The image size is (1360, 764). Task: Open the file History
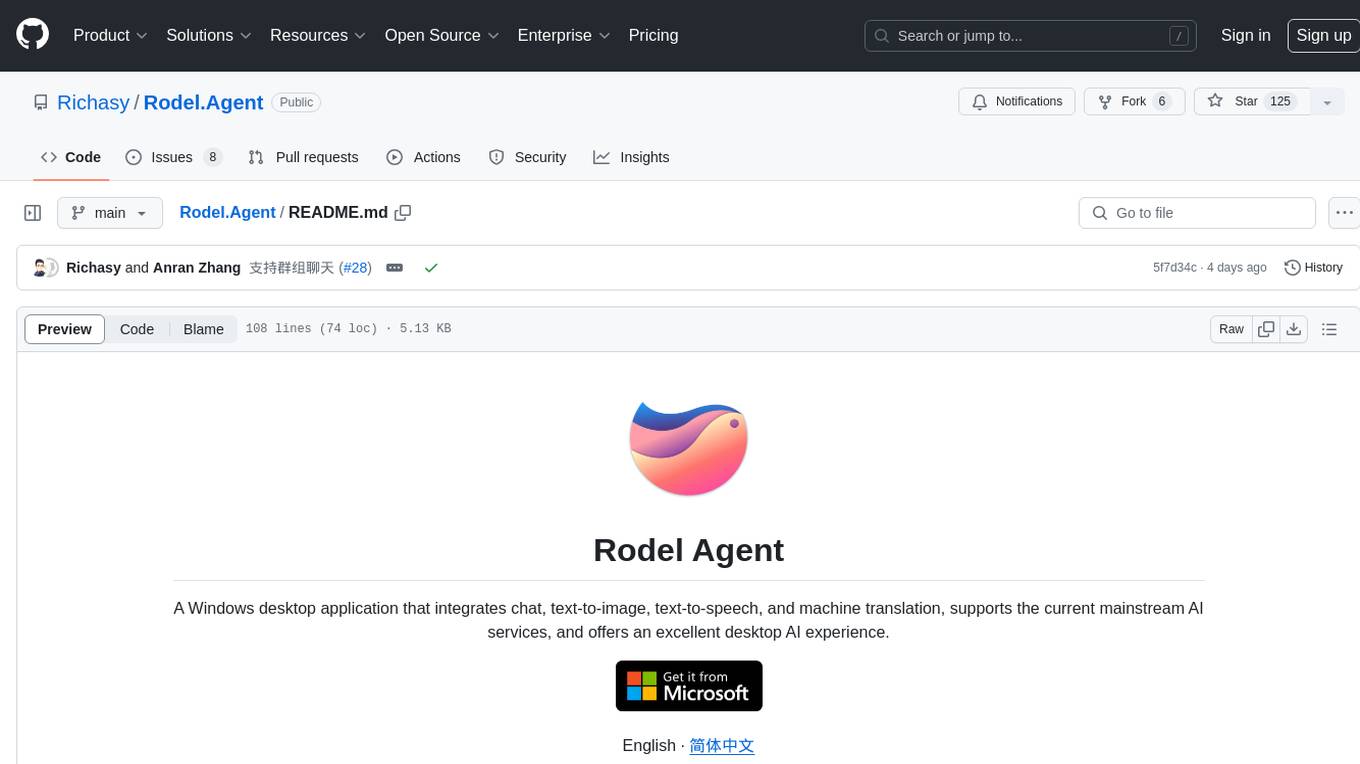pos(1313,267)
